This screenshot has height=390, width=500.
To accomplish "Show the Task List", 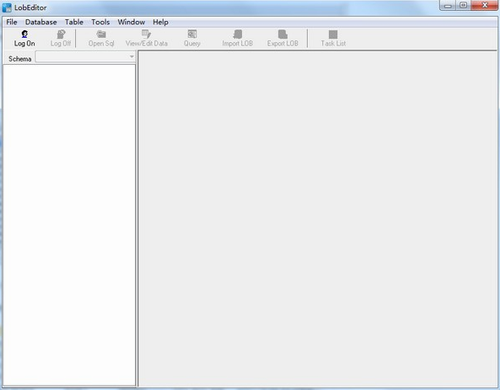I will coord(333,38).
